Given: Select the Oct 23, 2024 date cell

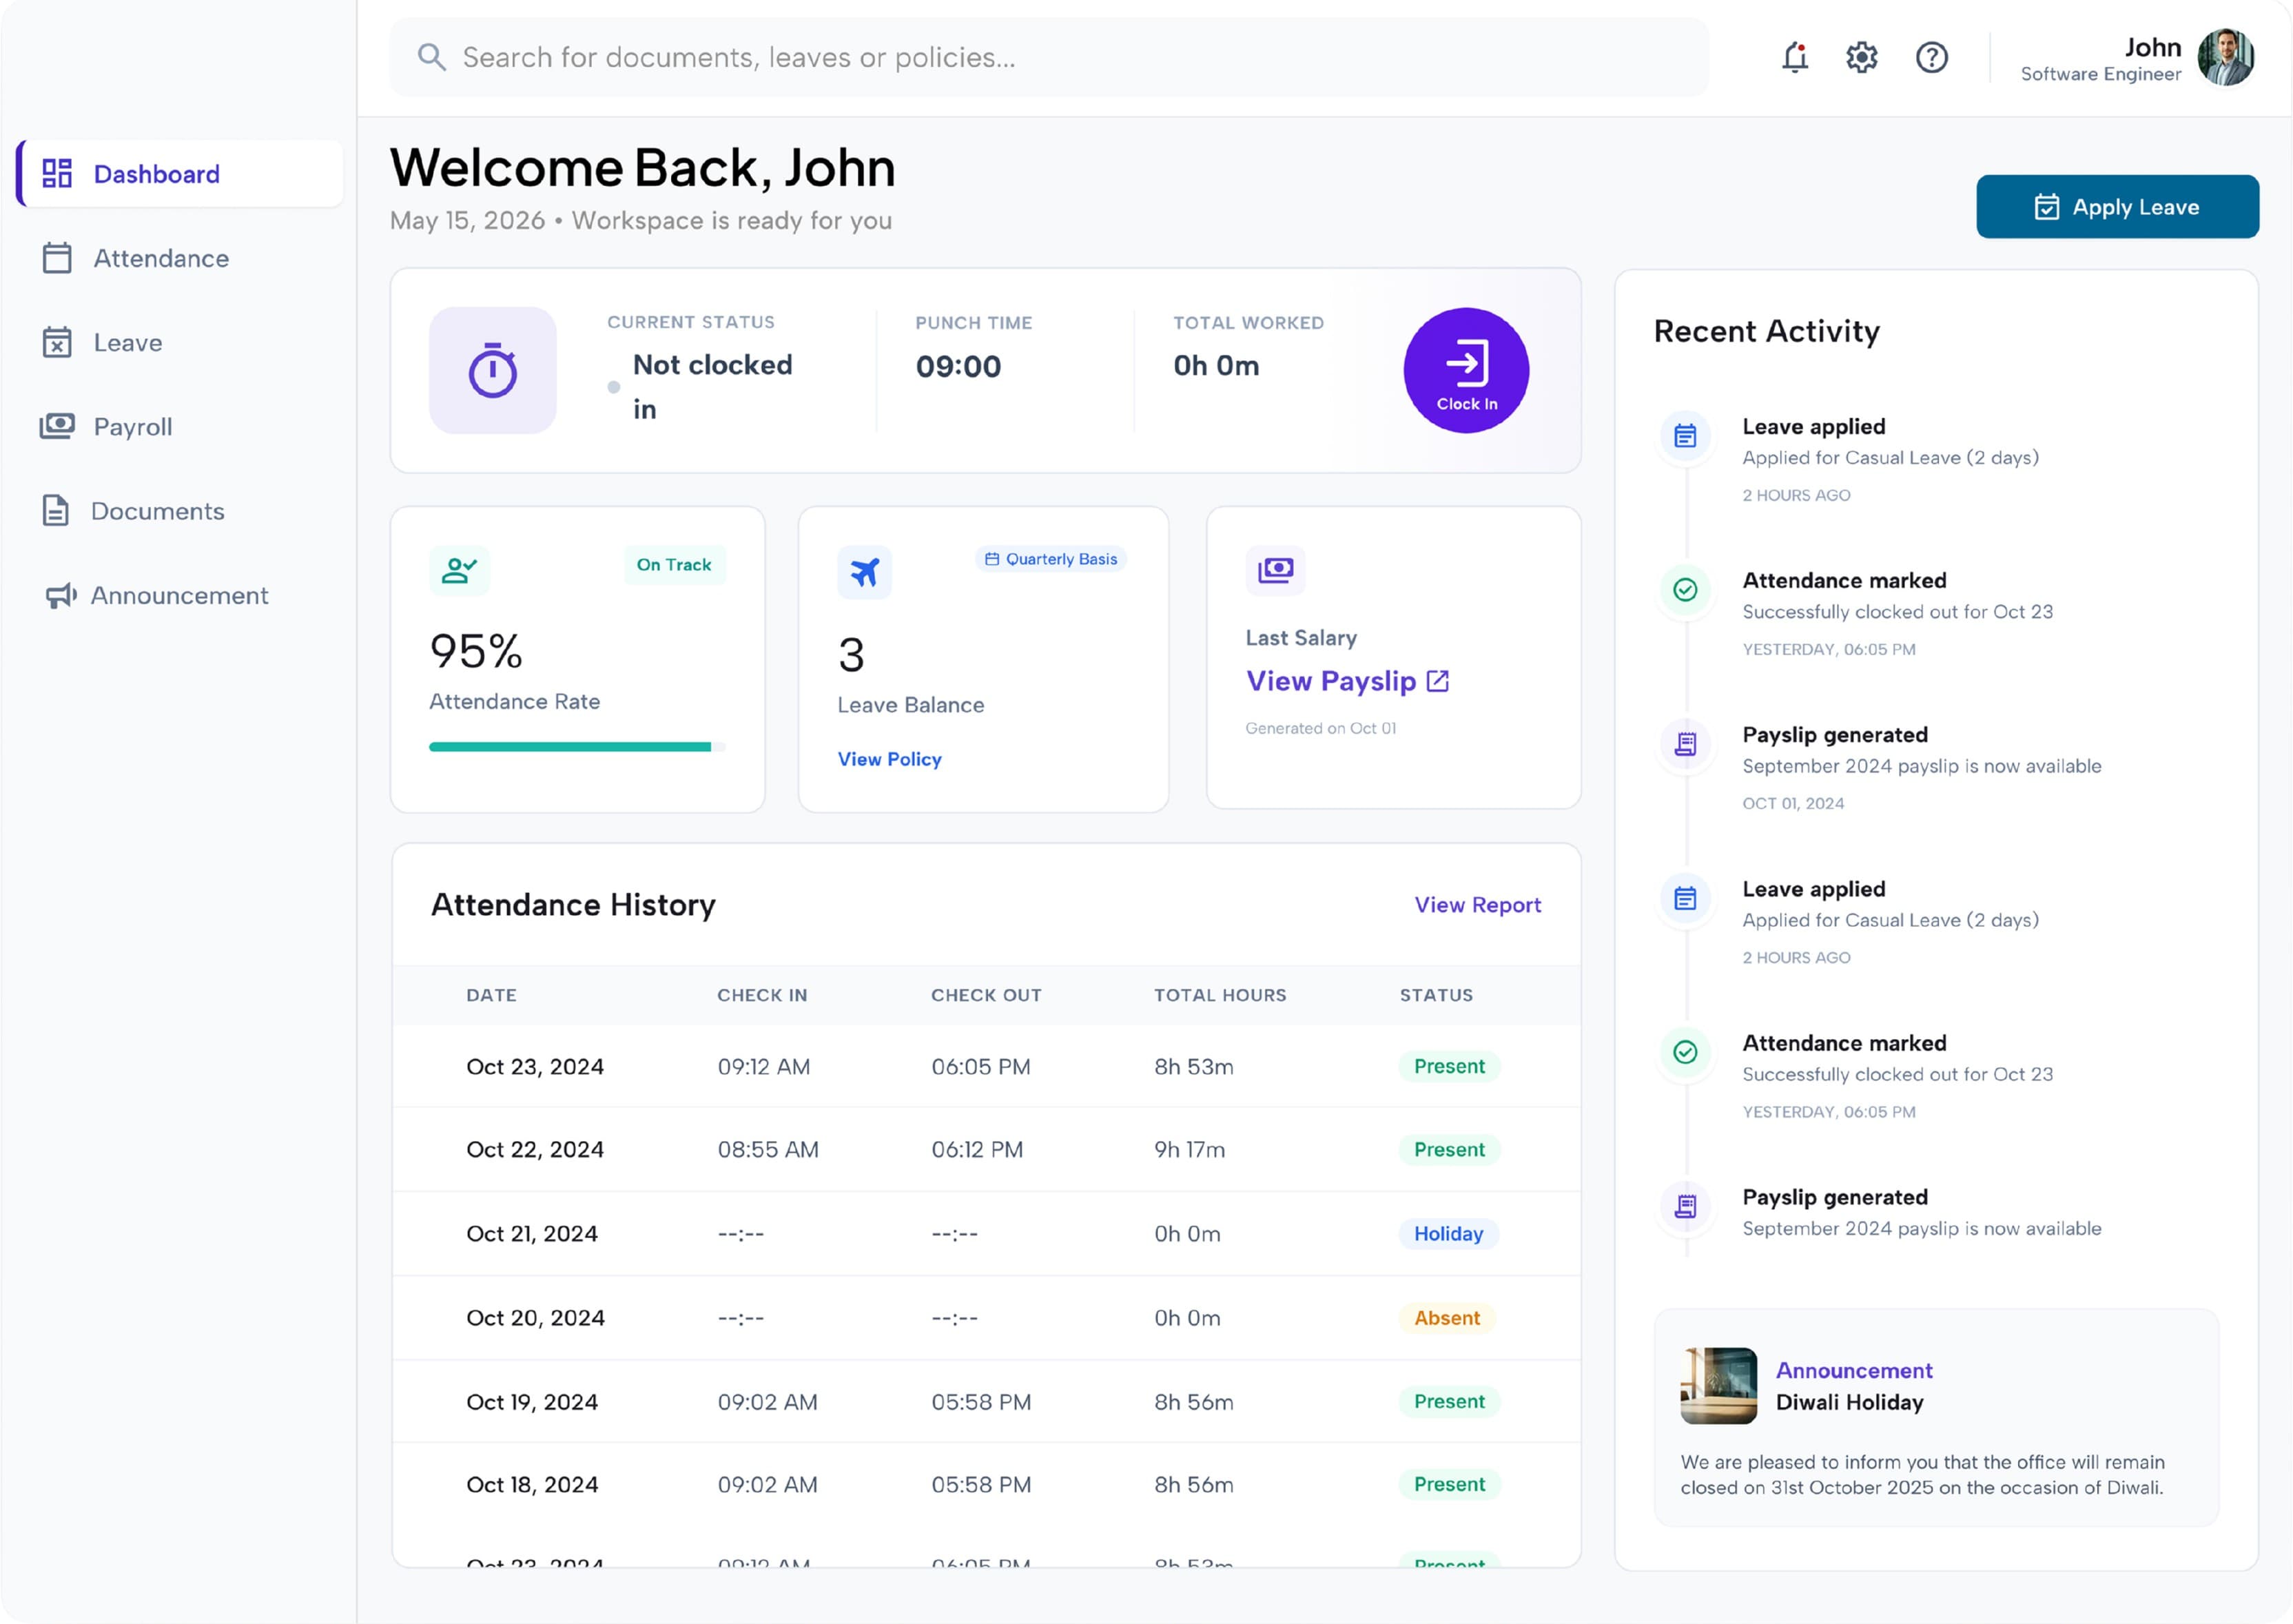Looking at the screenshot, I should 535,1067.
